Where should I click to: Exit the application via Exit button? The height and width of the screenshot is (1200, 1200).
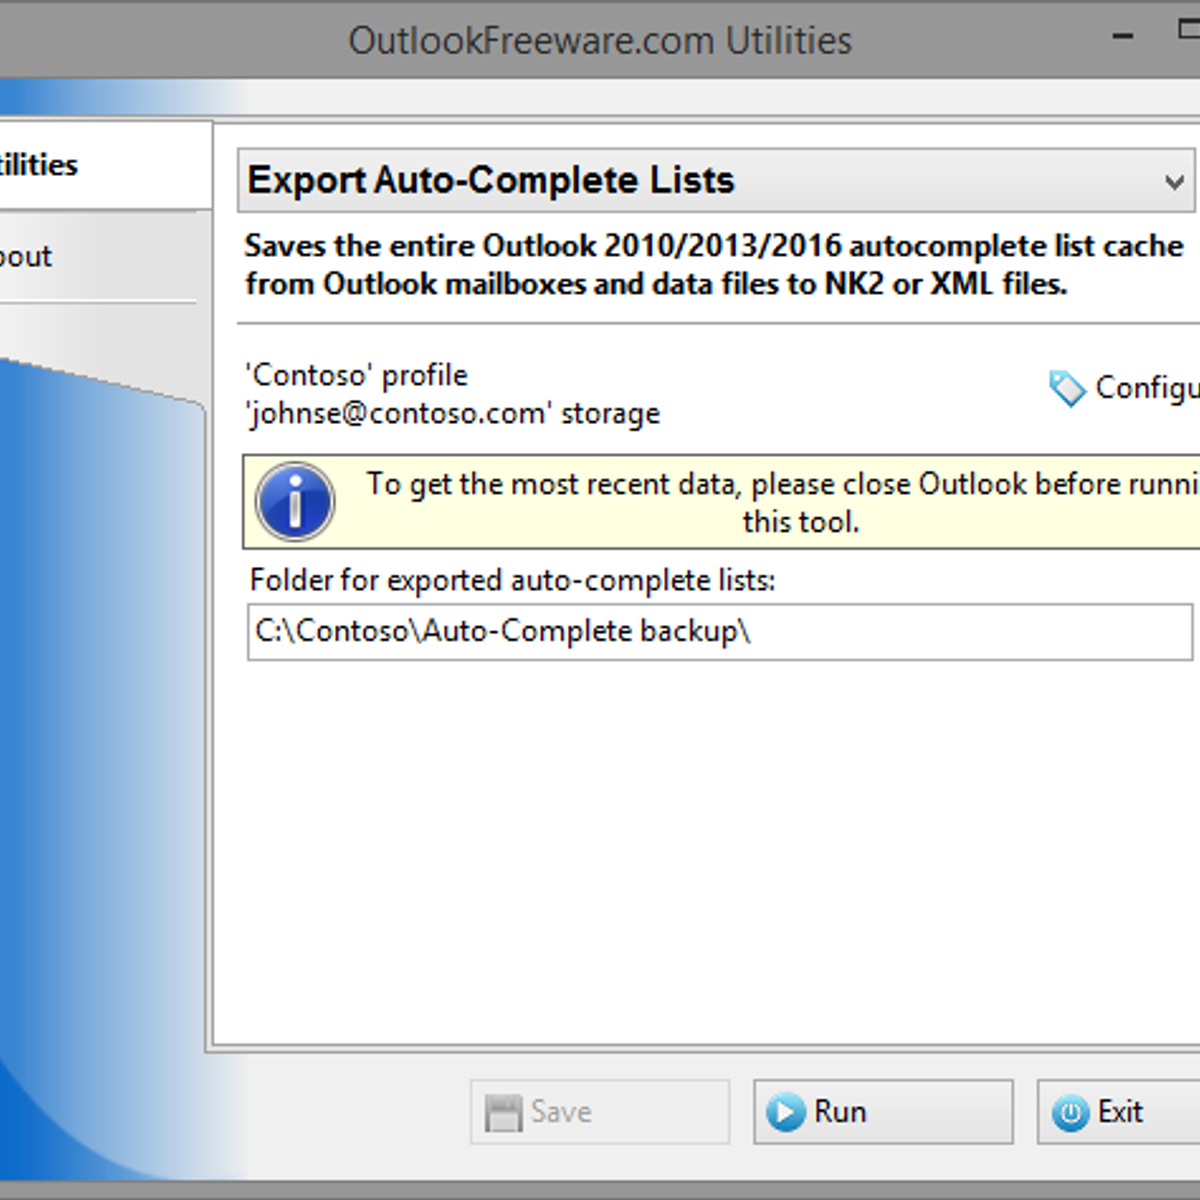[x=1120, y=1111]
